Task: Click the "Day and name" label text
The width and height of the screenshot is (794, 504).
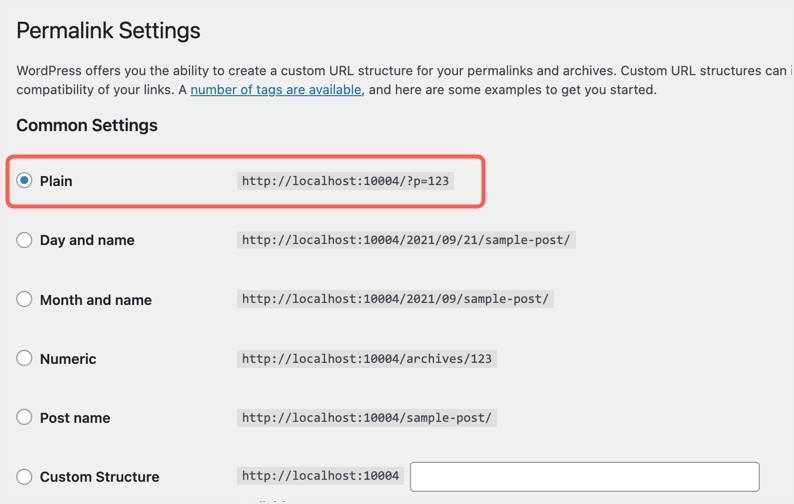Action: 87,240
